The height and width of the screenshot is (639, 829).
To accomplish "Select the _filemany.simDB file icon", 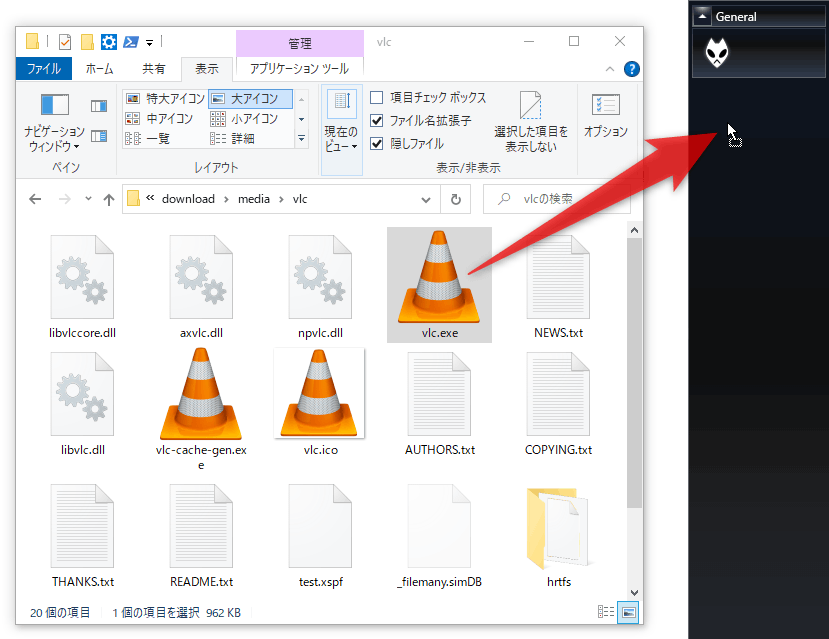I will pos(439,526).
